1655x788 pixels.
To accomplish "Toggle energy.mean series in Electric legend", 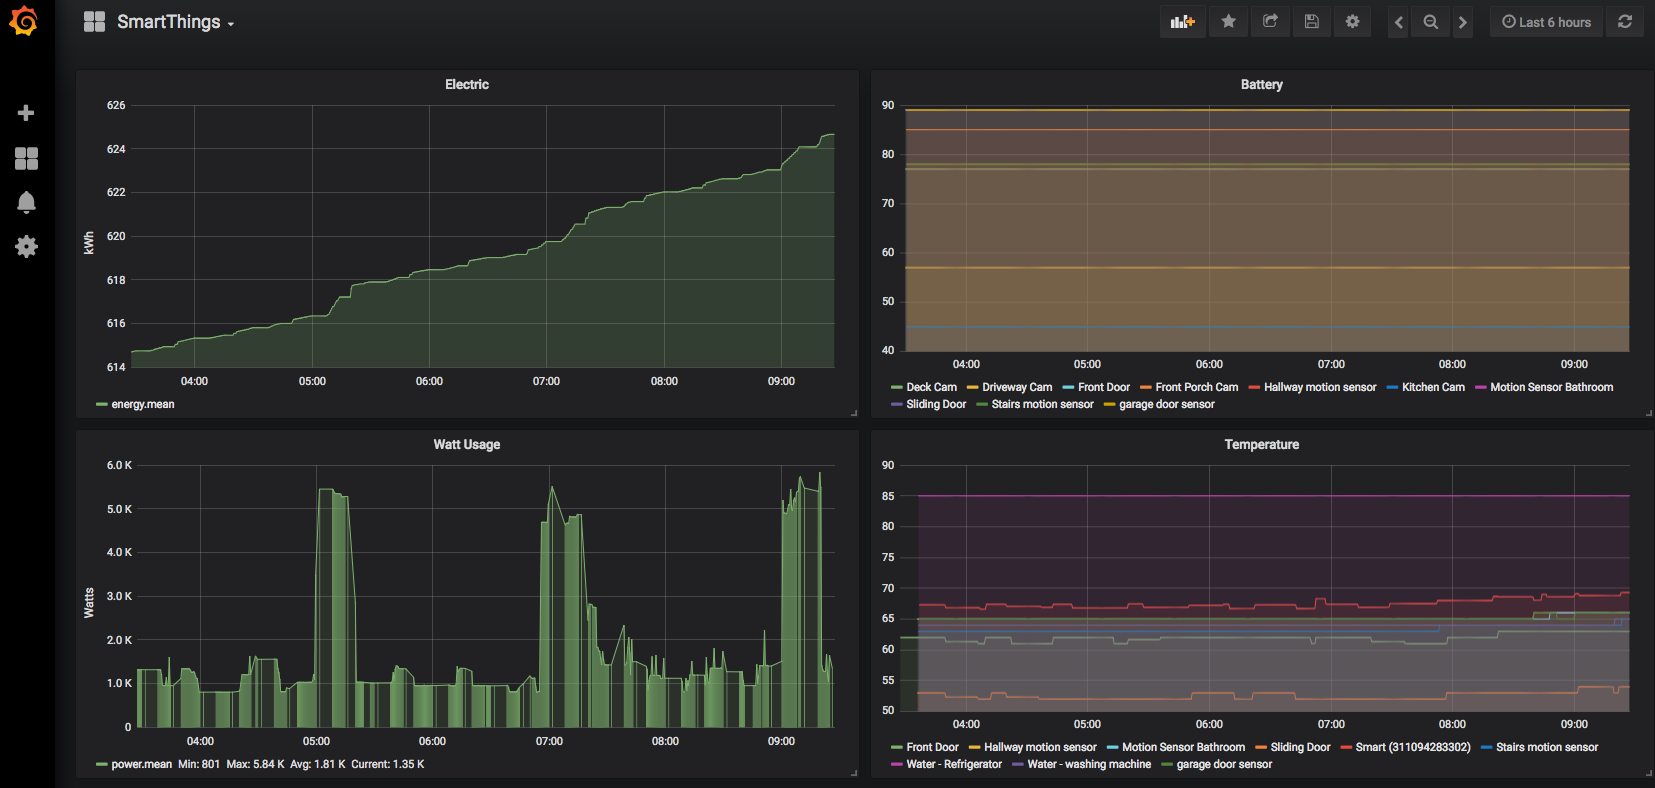I will tap(142, 404).
